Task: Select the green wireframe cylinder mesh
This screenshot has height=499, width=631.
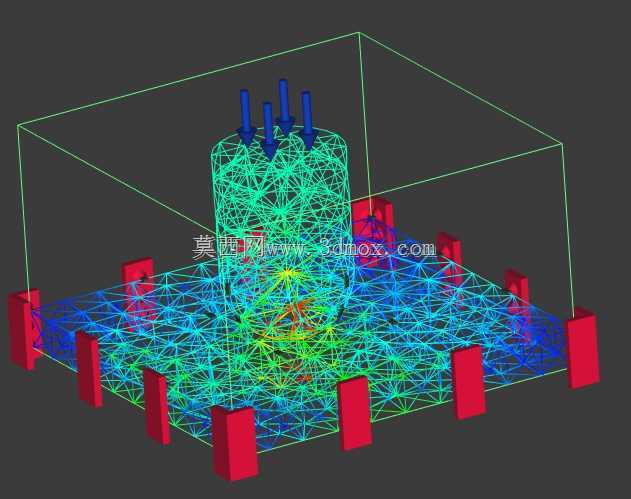Action: point(282,225)
